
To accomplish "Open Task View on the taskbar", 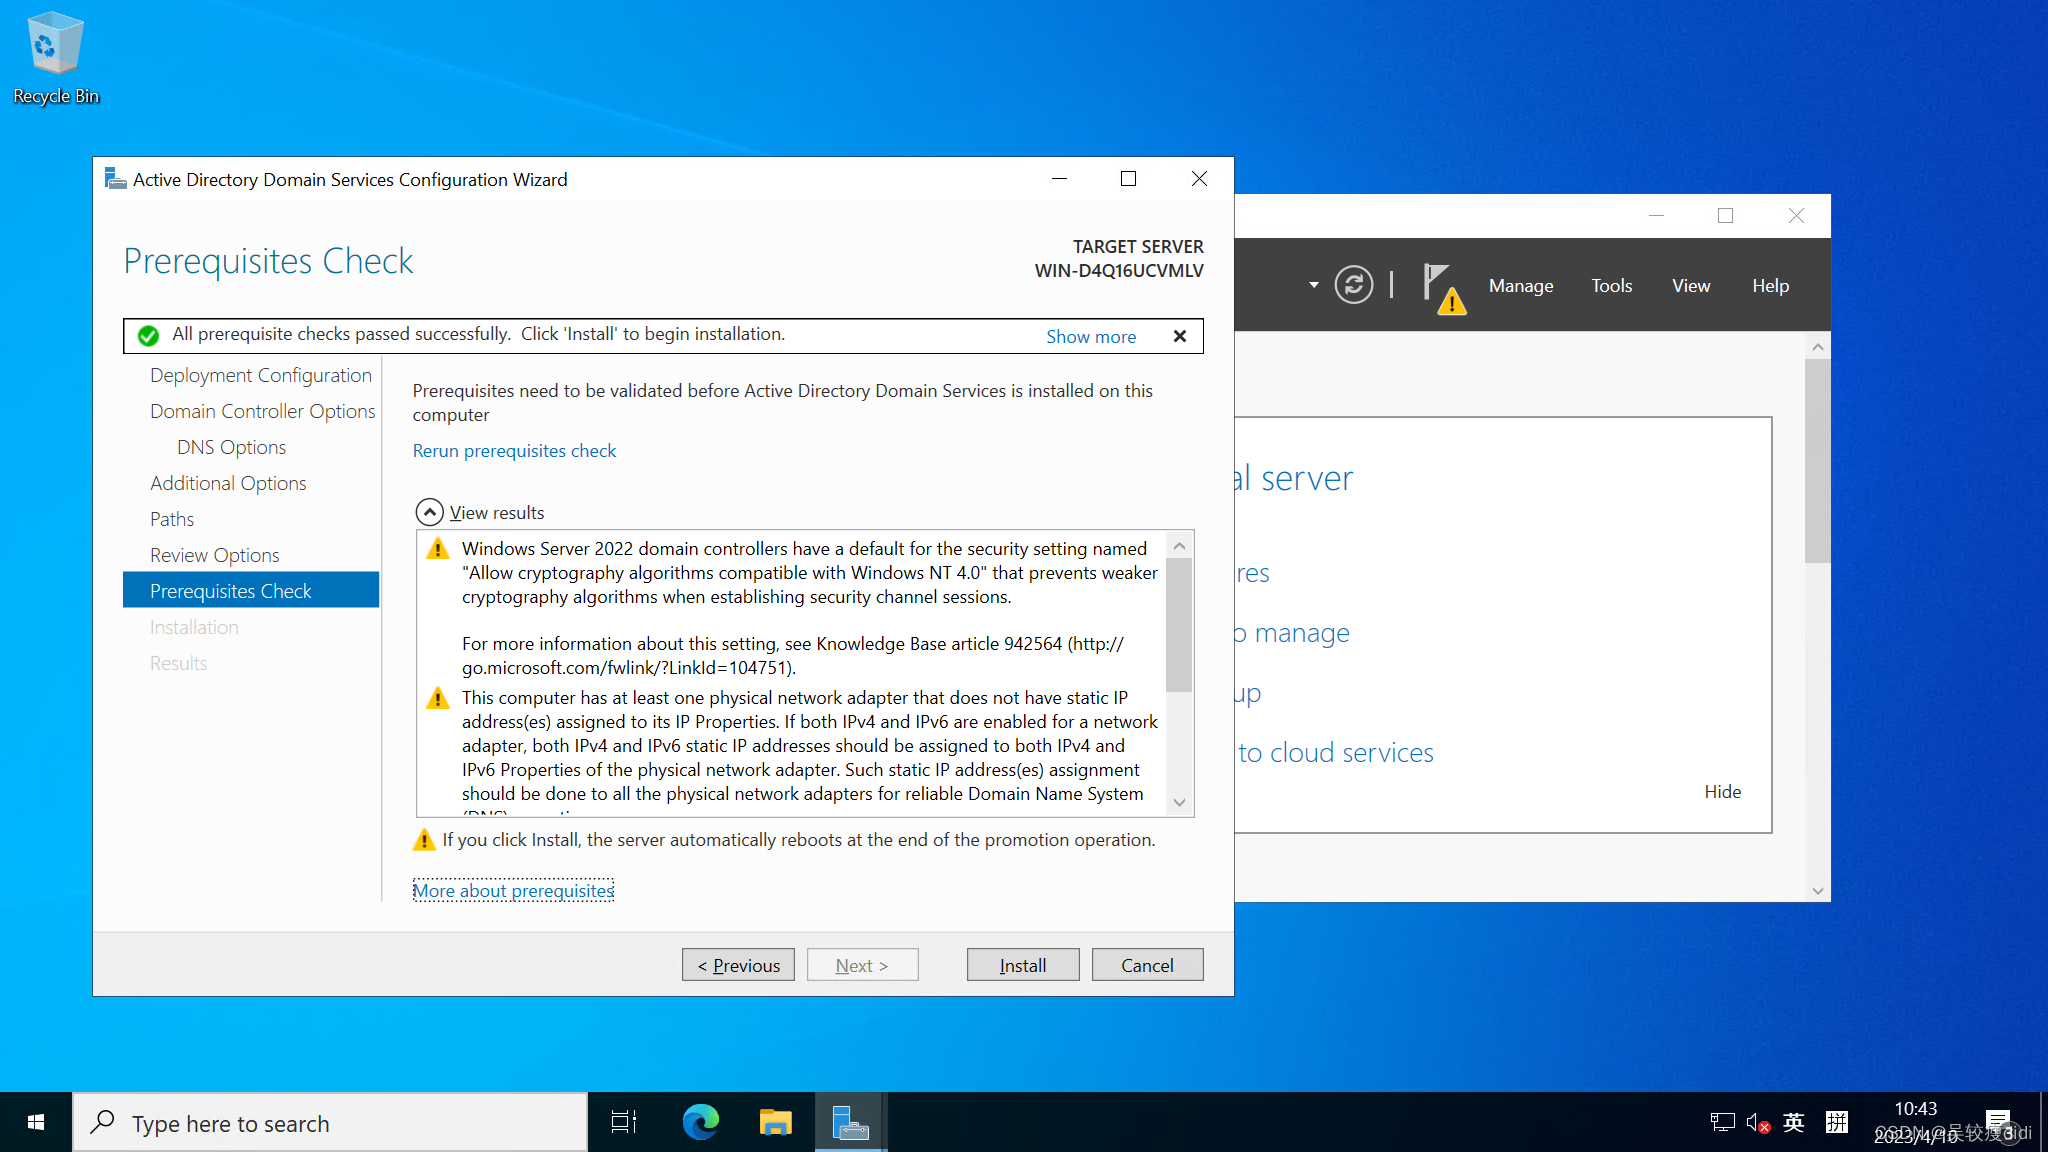I will 624,1122.
